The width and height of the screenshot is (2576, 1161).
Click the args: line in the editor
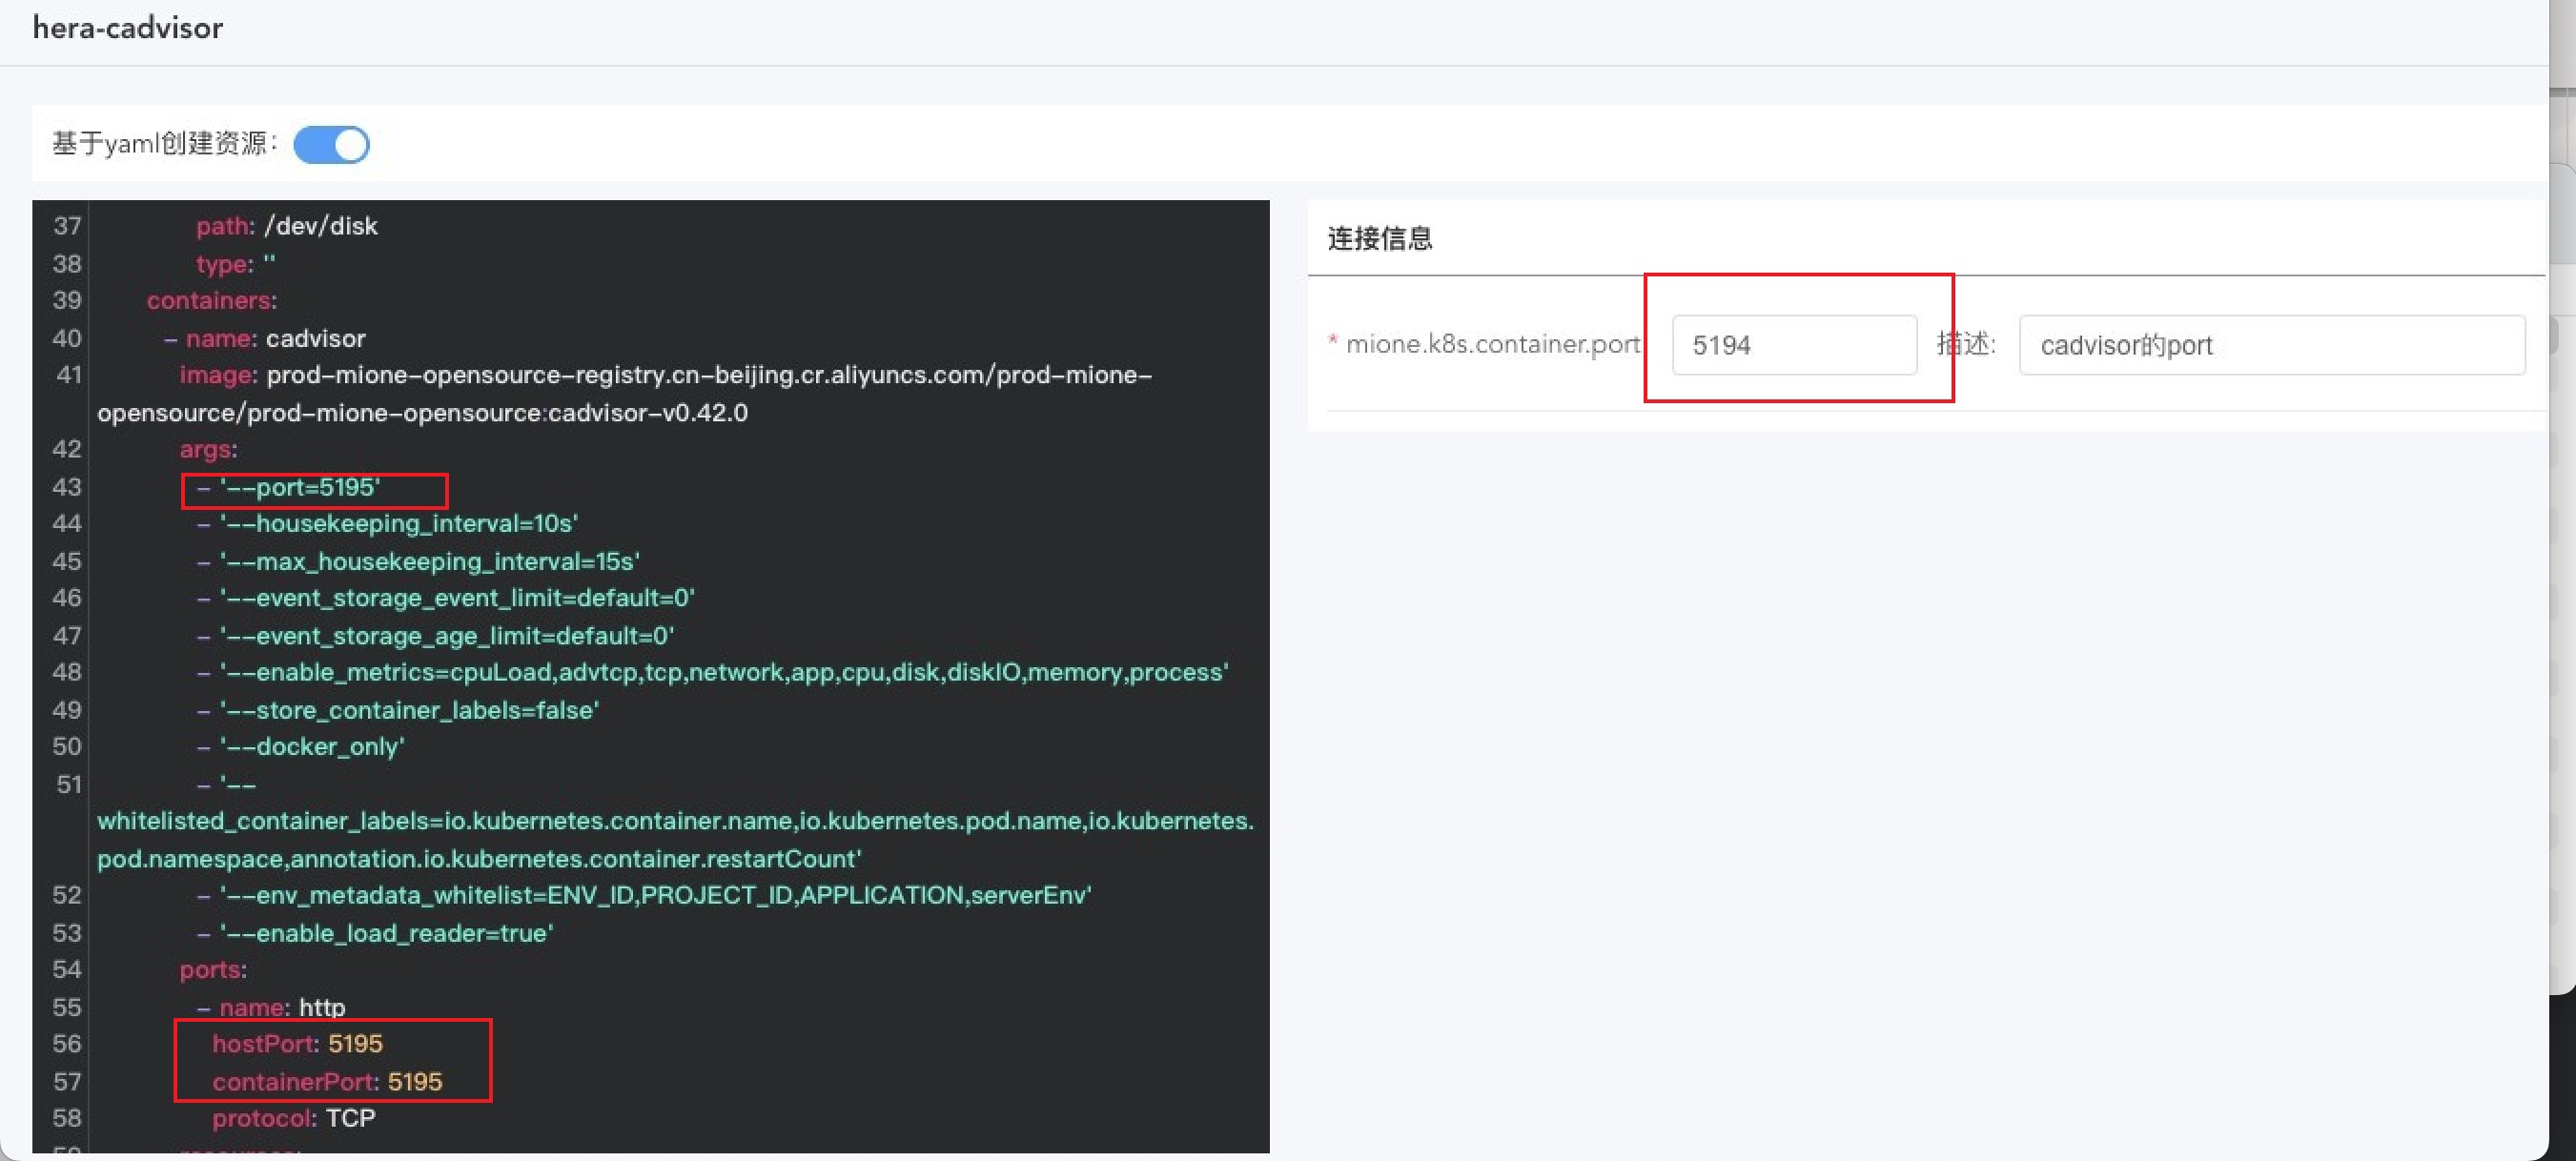(x=208, y=449)
